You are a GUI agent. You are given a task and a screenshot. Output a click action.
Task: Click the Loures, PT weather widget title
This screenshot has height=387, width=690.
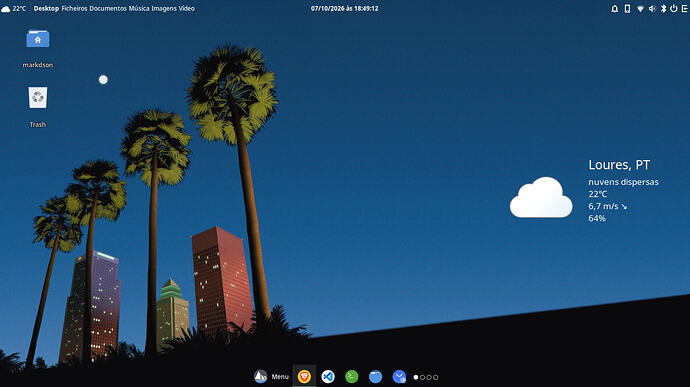[x=619, y=165]
